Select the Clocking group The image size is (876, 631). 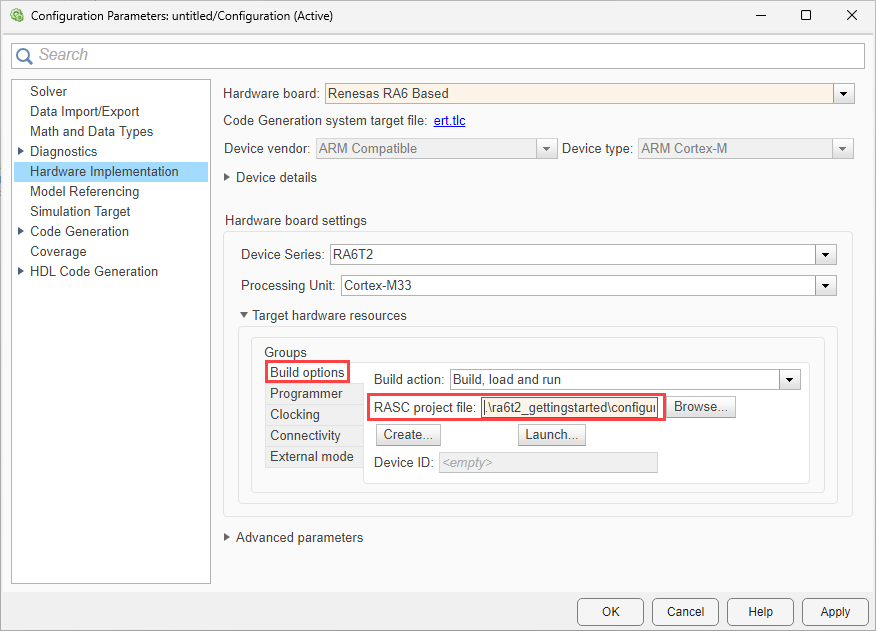[295, 415]
